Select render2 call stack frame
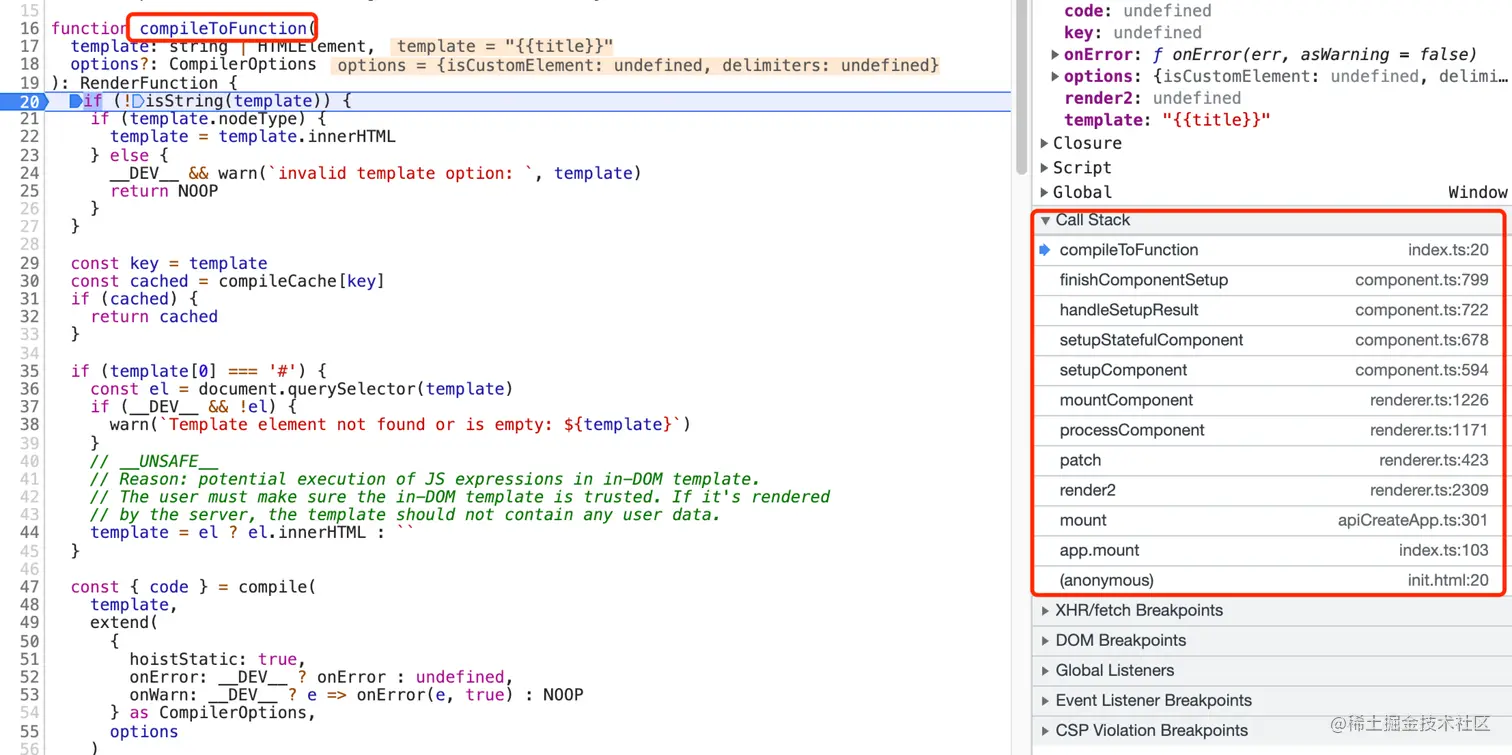The height and width of the screenshot is (755, 1512). (x=1269, y=490)
